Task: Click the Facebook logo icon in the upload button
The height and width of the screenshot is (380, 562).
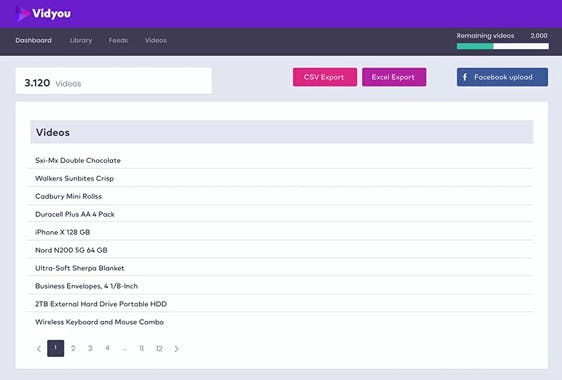Action: click(465, 77)
